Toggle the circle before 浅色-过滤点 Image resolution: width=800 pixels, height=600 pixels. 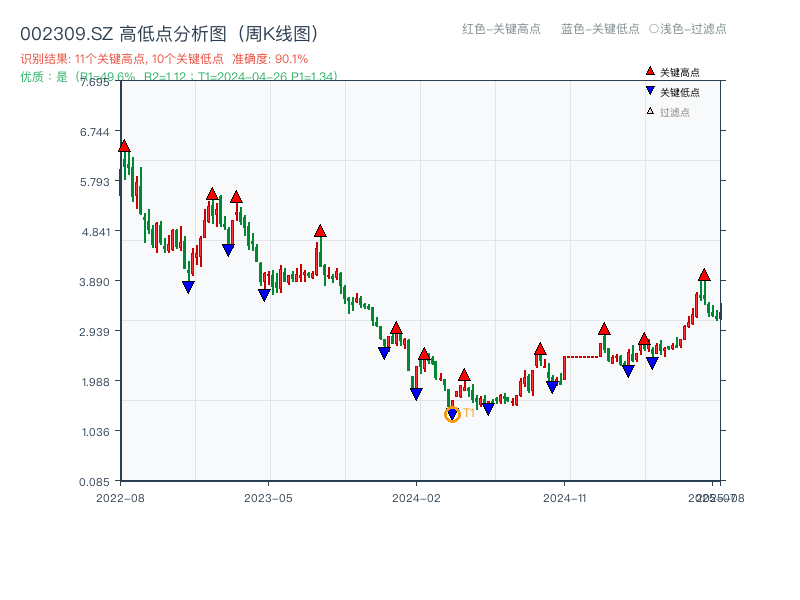(x=654, y=29)
